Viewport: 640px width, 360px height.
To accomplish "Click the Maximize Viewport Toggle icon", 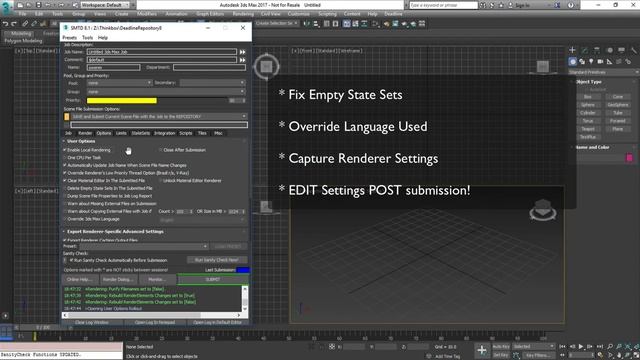I will (636, 355).
